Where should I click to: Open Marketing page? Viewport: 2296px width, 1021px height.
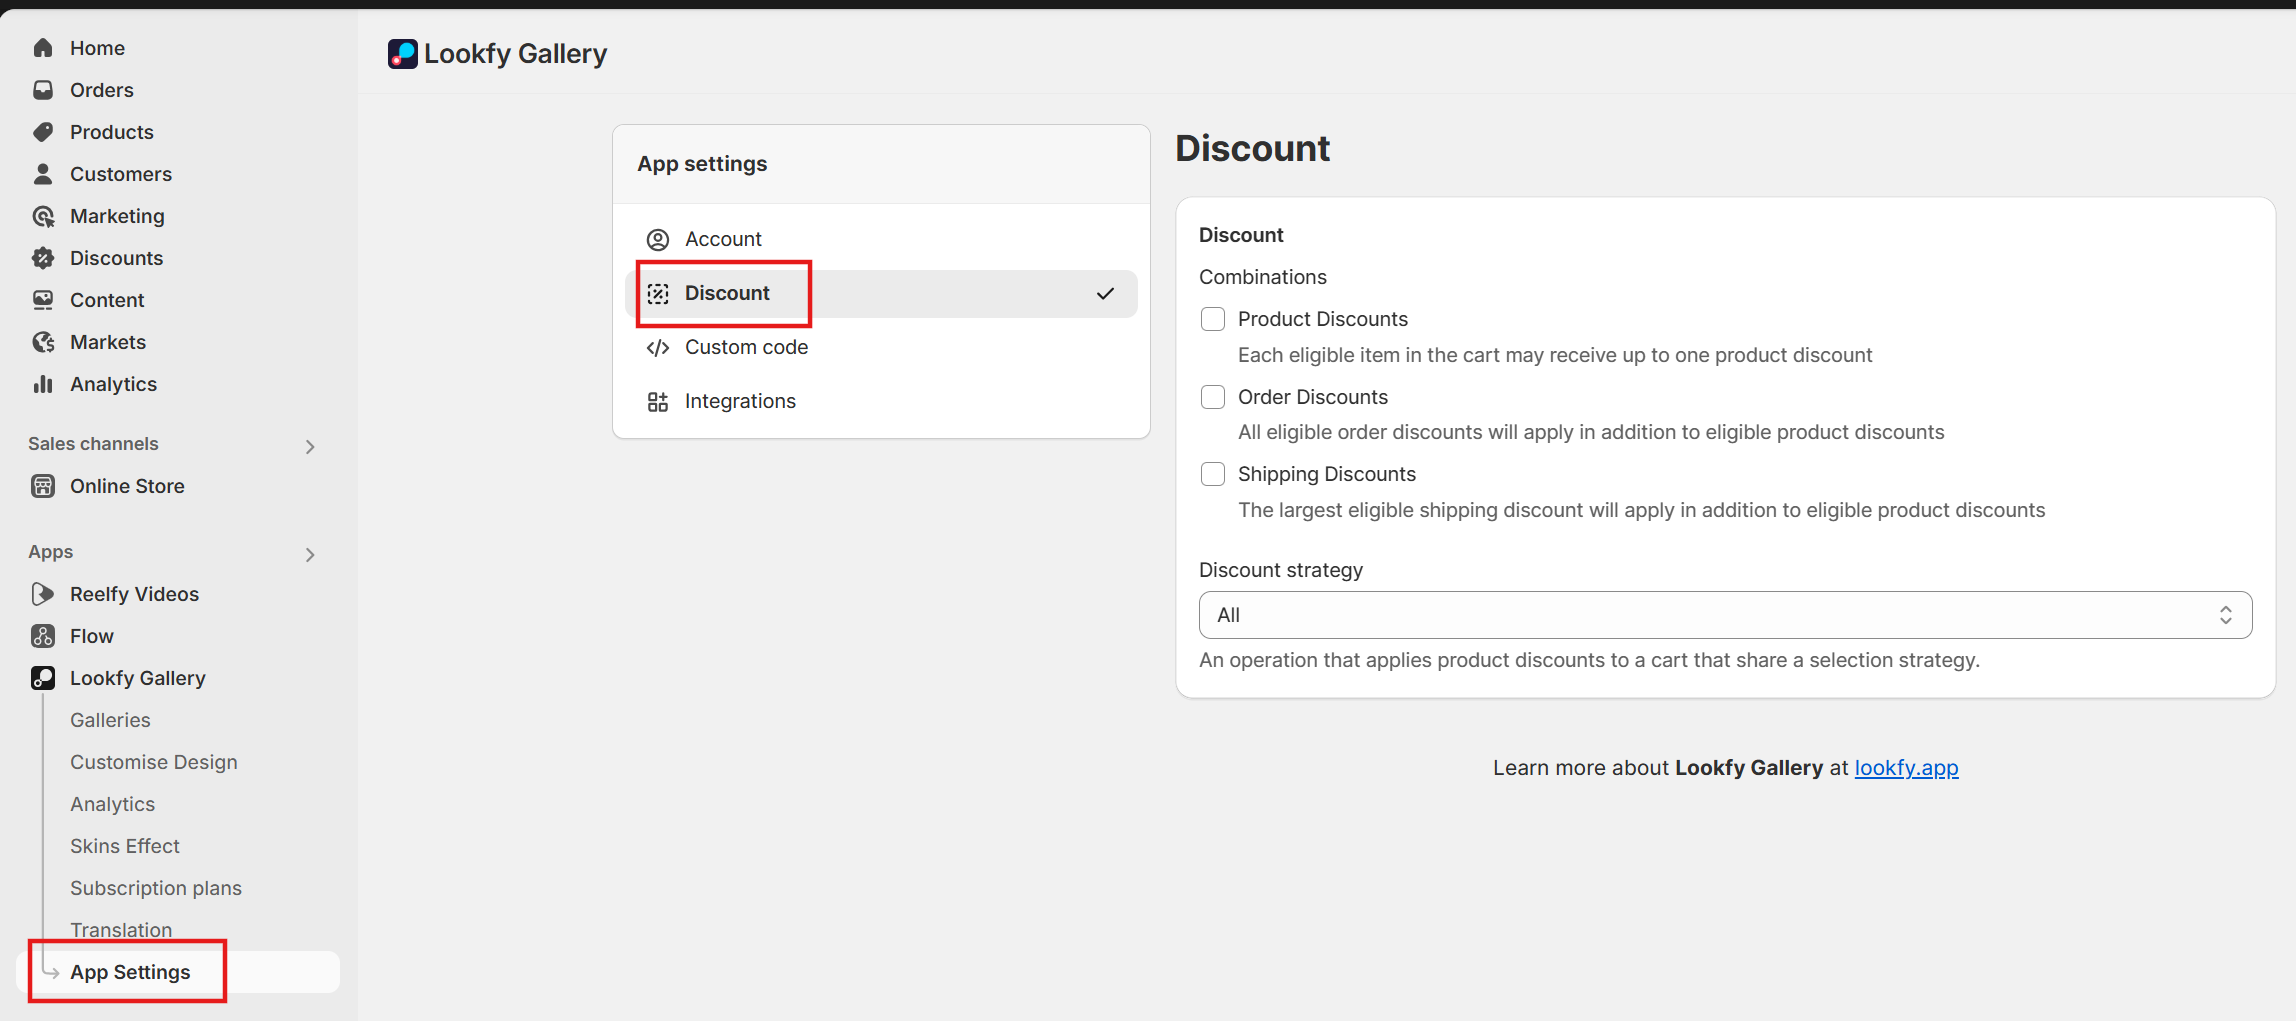117,216
